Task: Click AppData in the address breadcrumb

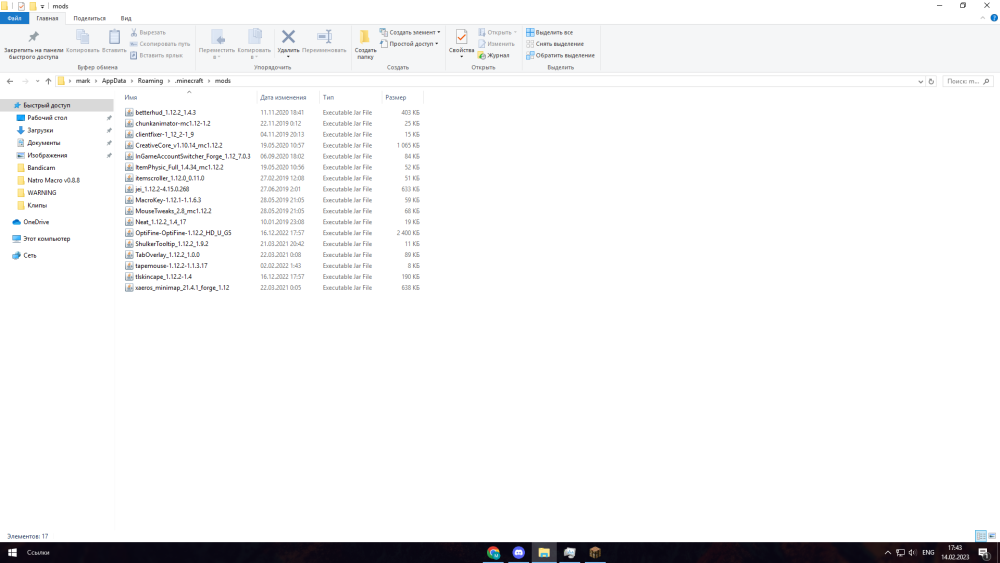Action: tap(114, 81)
